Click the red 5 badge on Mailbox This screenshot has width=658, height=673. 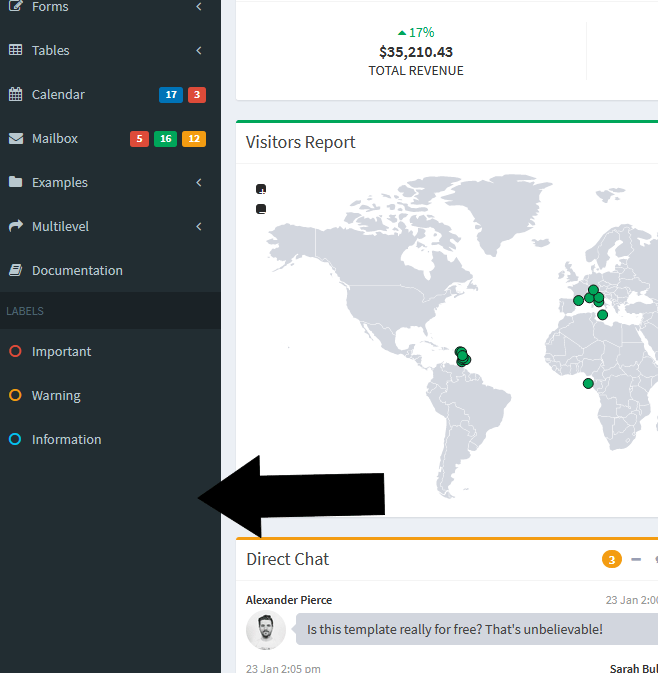pos(139,139)
